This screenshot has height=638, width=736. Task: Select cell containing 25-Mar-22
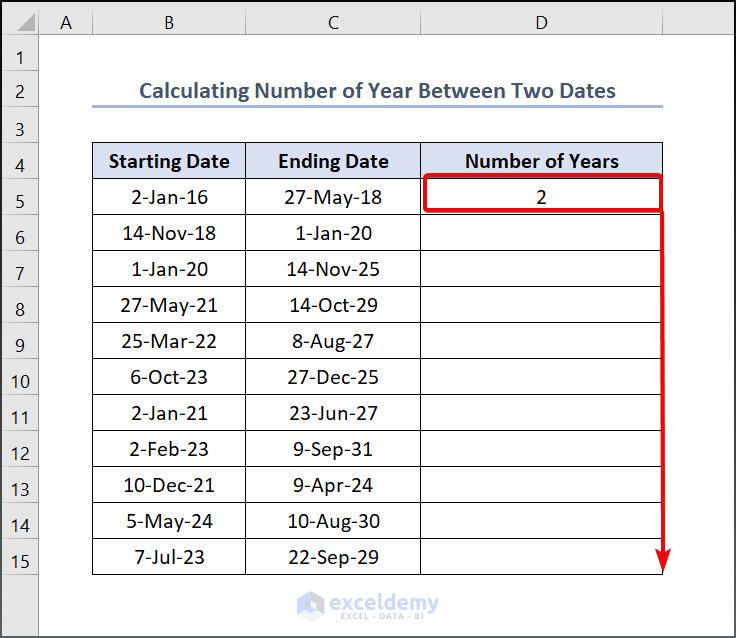pyautogui.click(x=169, y=341)
